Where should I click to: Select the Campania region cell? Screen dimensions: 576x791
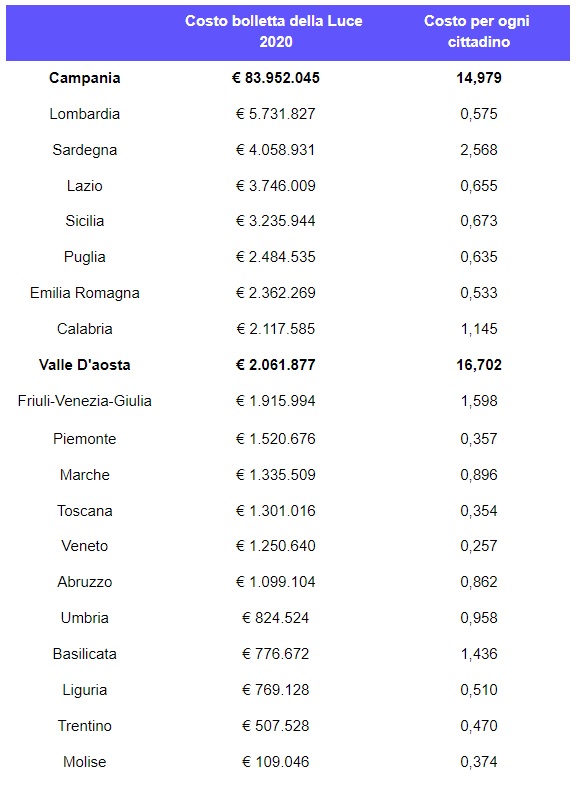pyautogui.click(x=85, y=78)
